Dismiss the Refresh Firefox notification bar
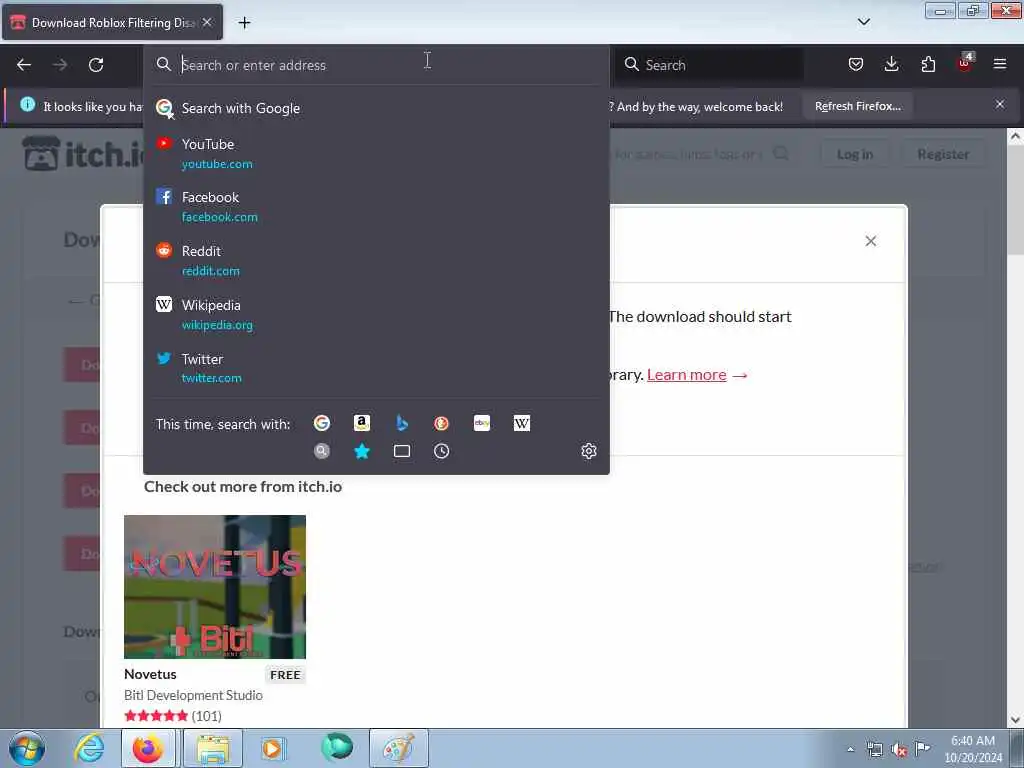Viewport: 1024px width, 768px height. [1000, 104]
